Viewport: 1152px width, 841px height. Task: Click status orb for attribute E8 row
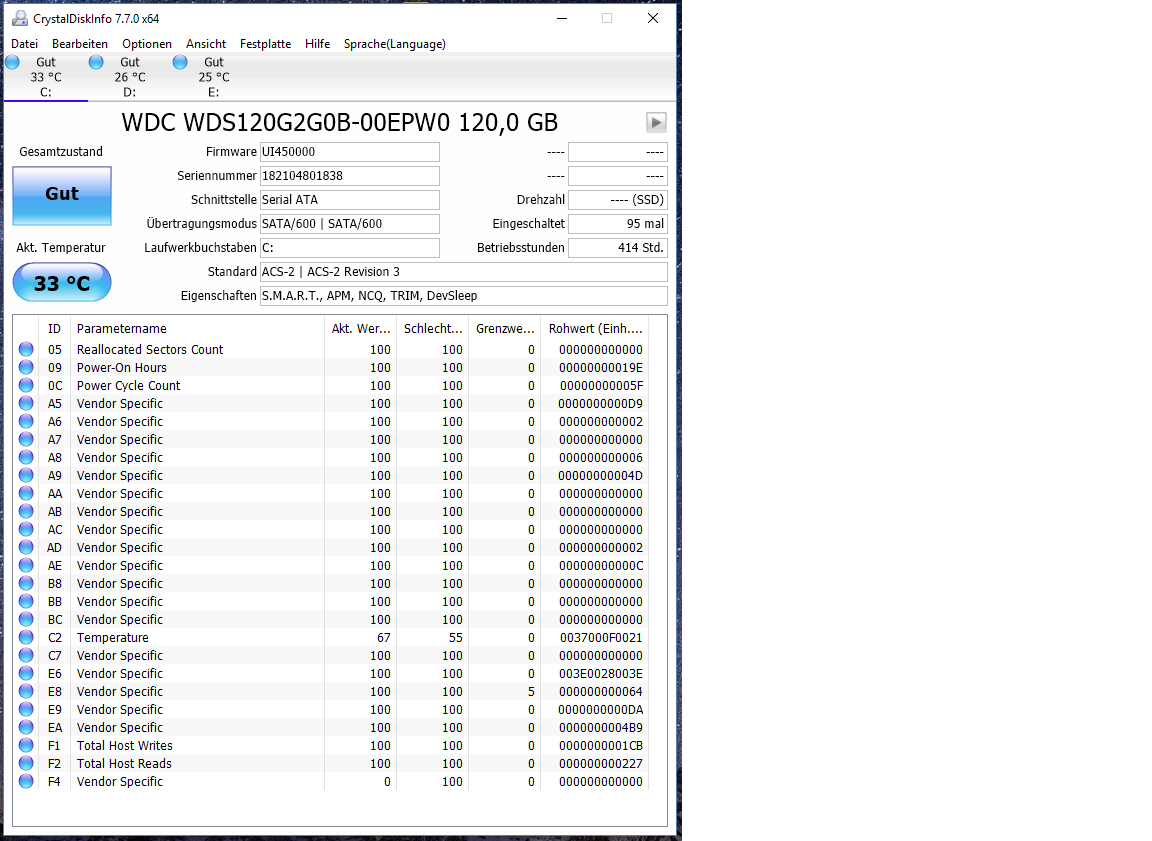click(x=26, y=691)
